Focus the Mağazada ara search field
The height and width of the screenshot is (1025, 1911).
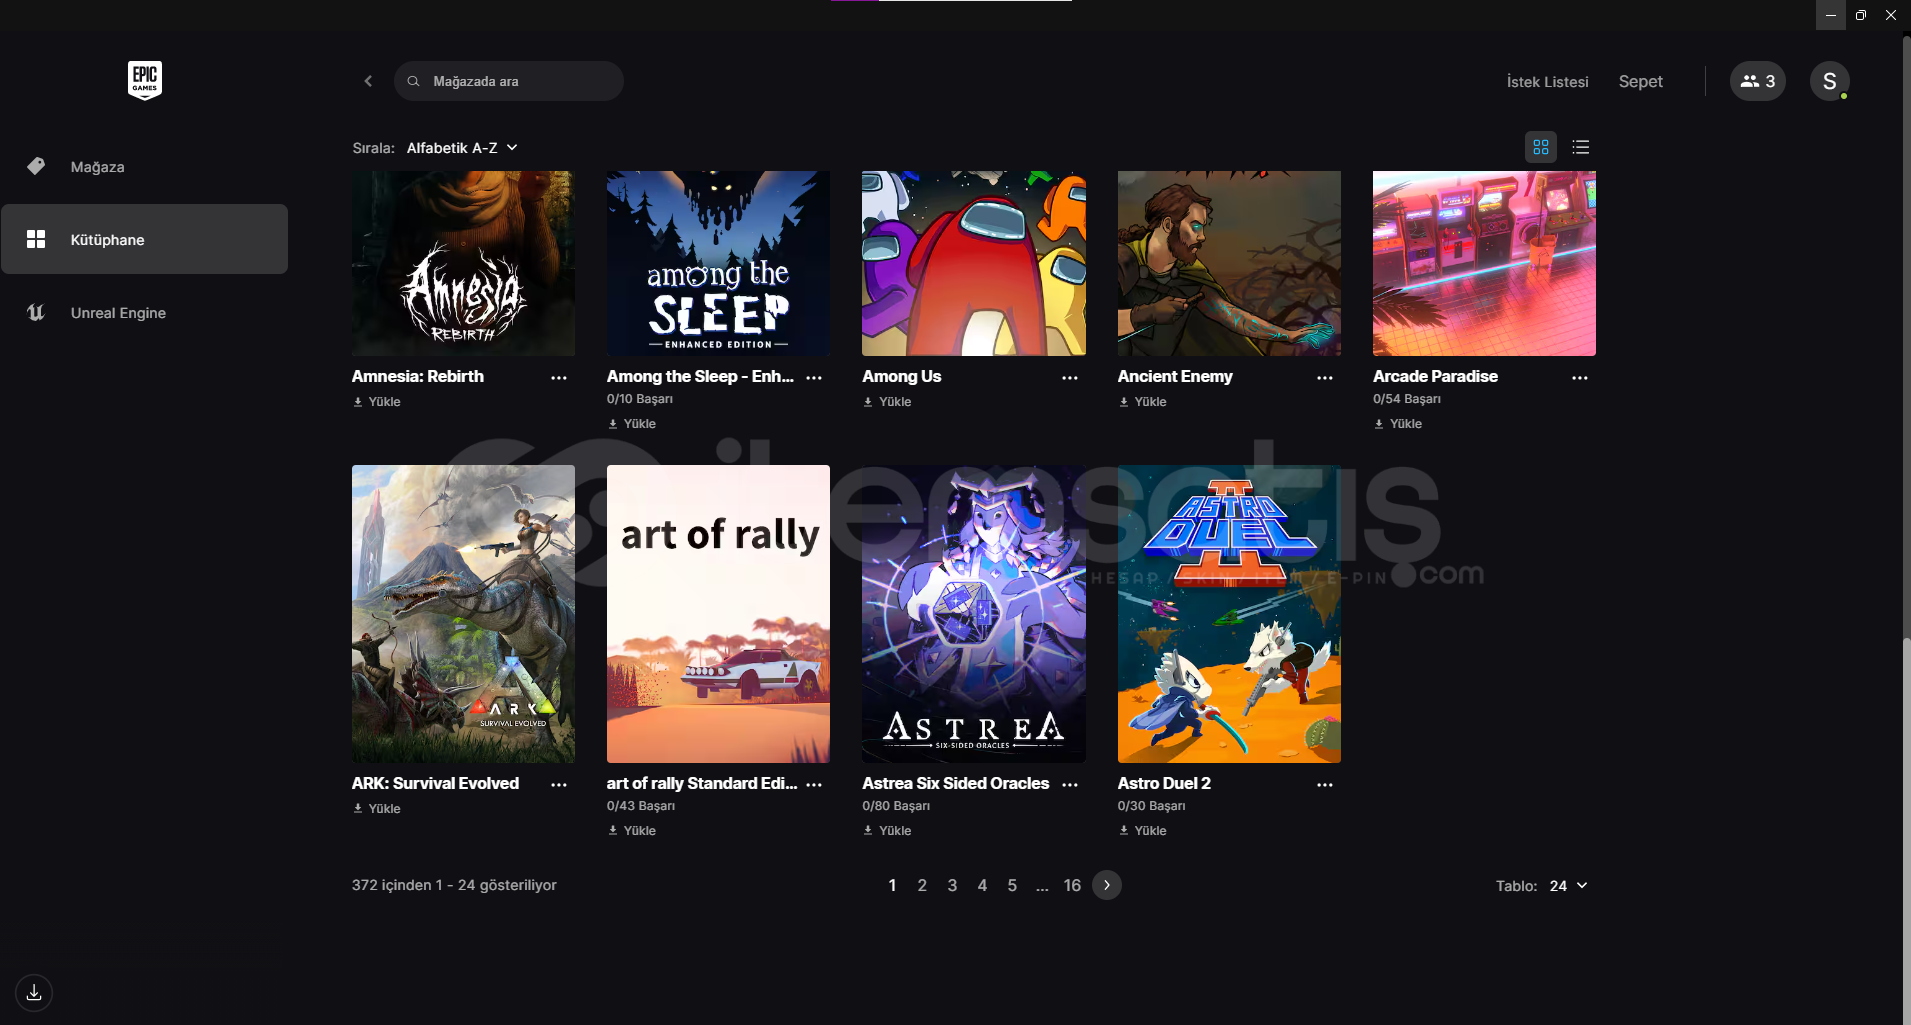(509, 81)
